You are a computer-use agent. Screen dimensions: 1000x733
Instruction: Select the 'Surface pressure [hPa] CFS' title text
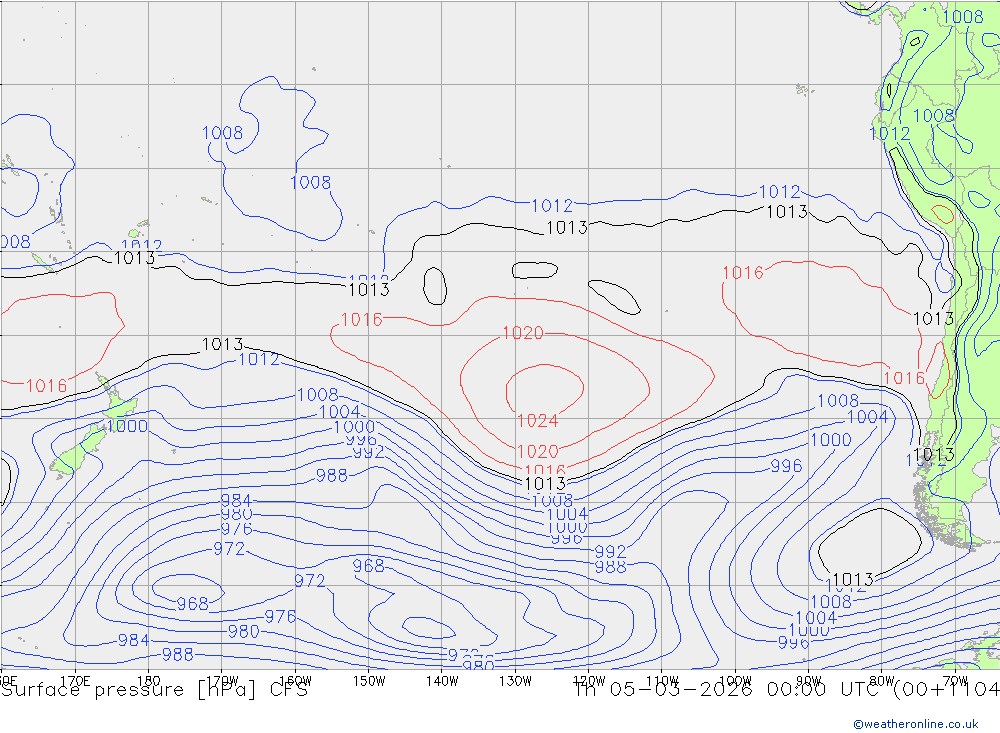pyautogui.click(x=154, y=690)
